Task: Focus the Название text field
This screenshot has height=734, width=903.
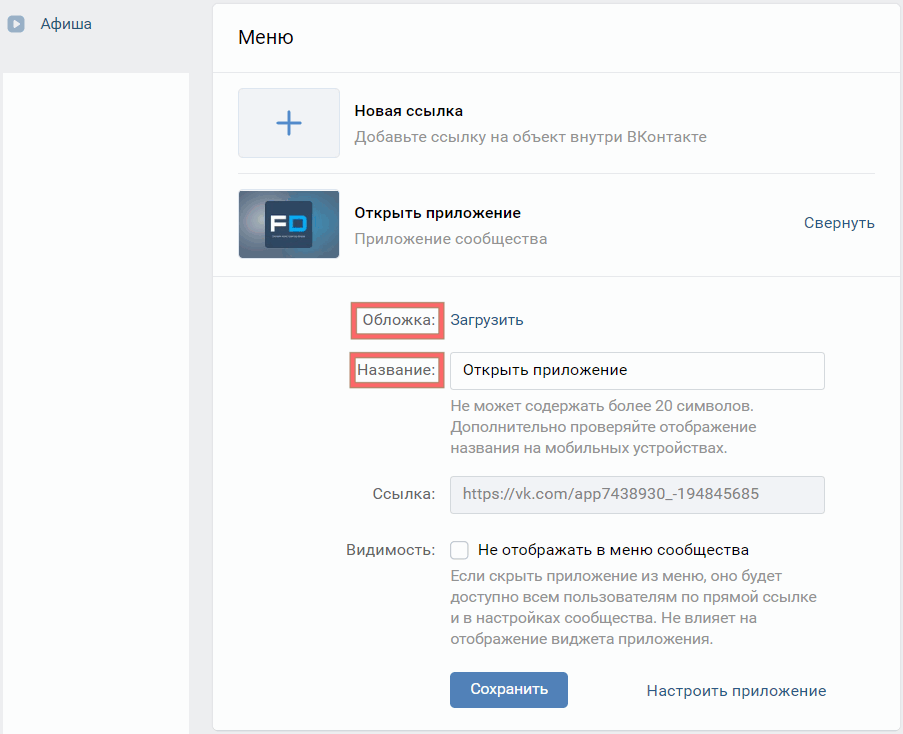Action: point(637,370)
